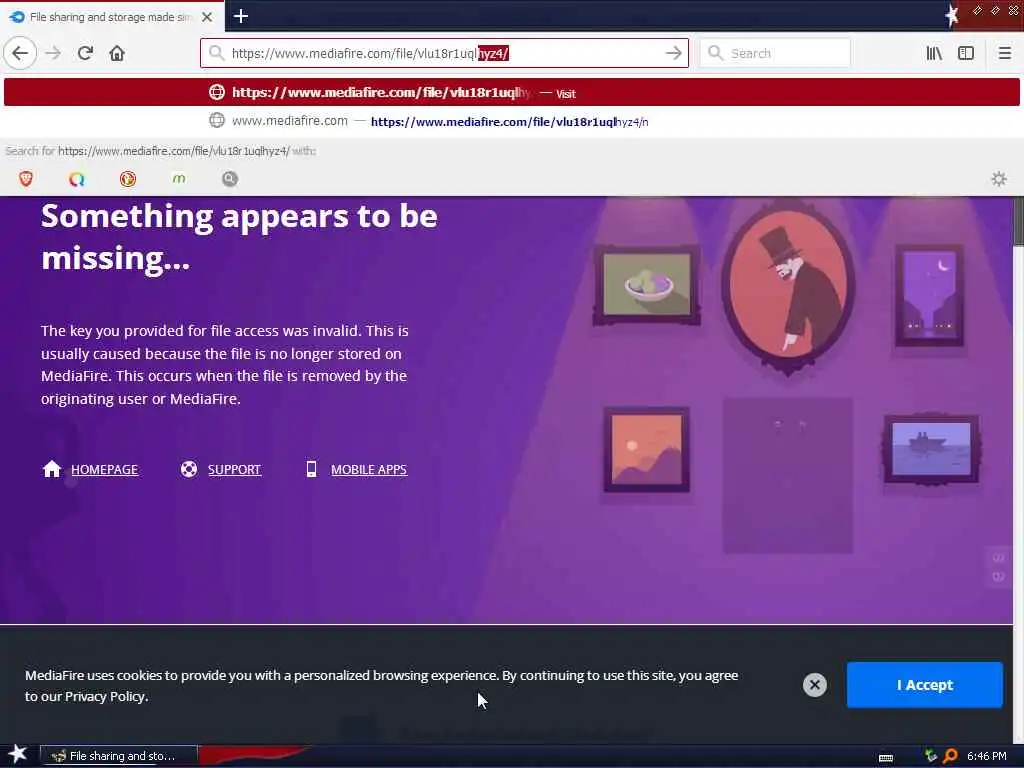Accept cookies with I Accept button

point(924,684)
